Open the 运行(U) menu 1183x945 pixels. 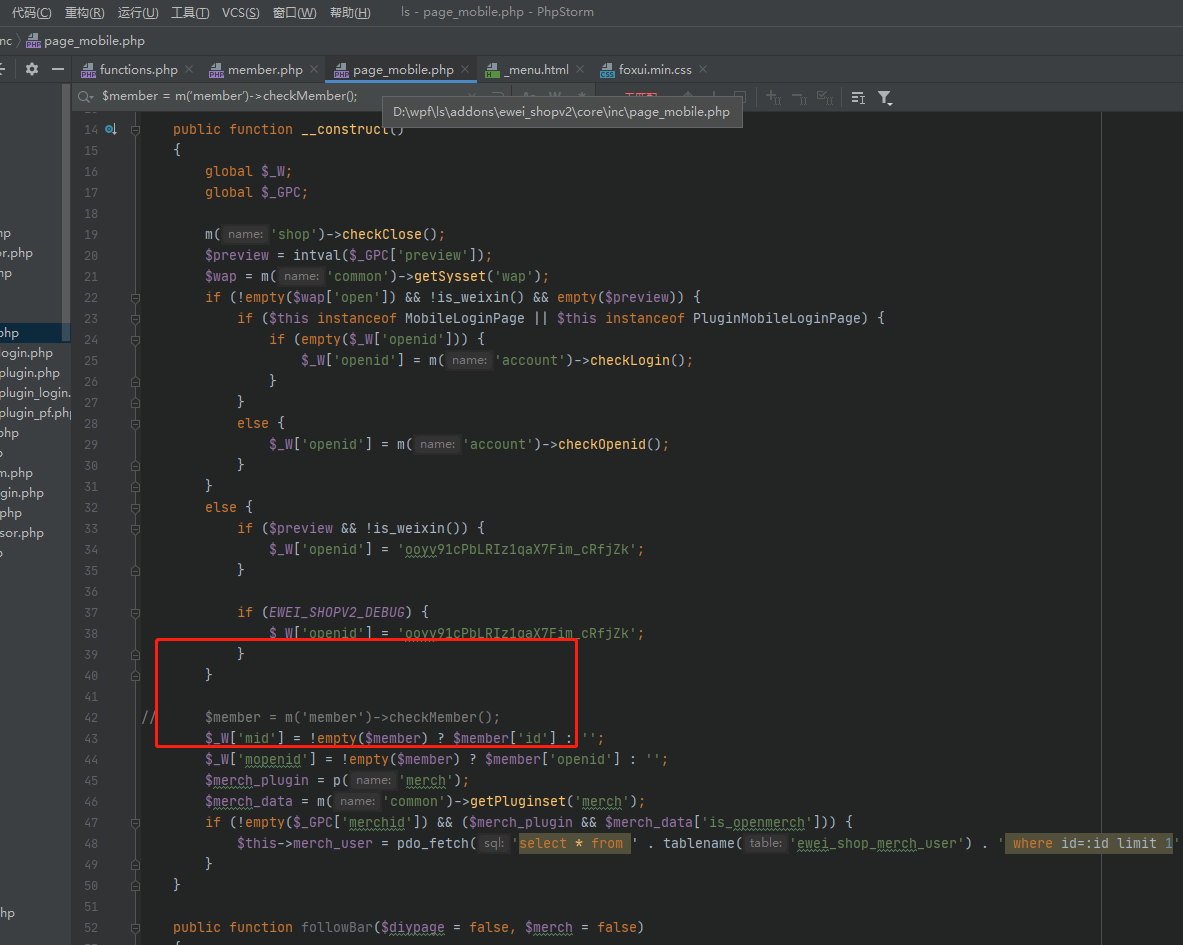coord(138,12)
